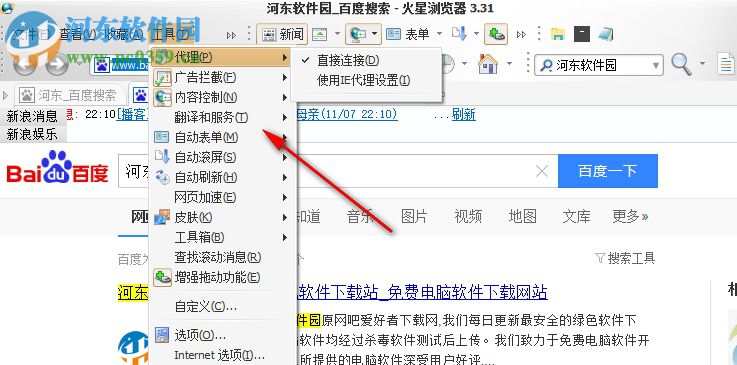Image resolution: width=737 pixels, height=365 pixels.
Task: Click the 新浪消息 ticker label
Action: 32,116
